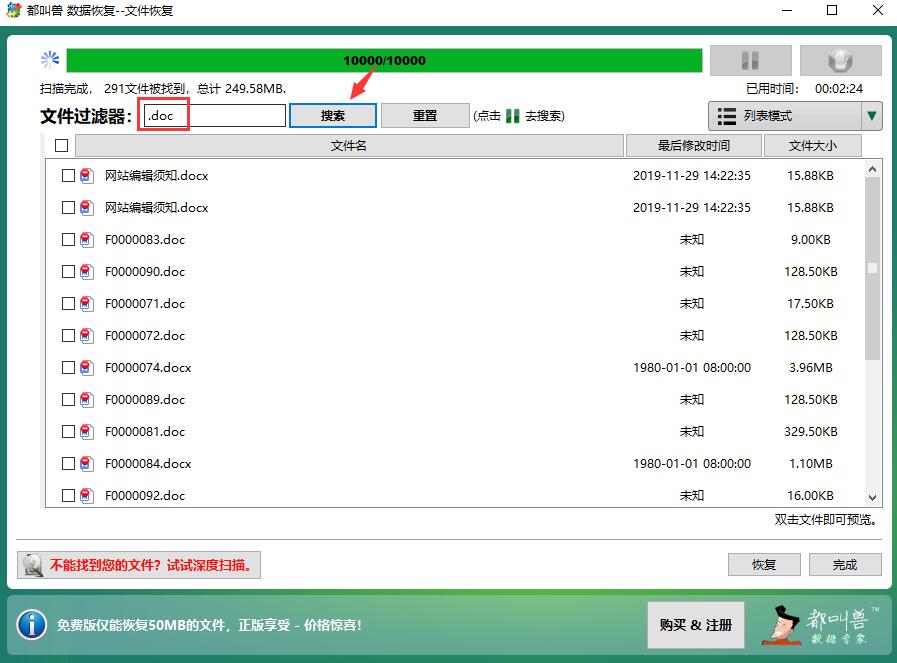Check the F0000074.docx checkbox
897x663 pixels.
(68, 368)
